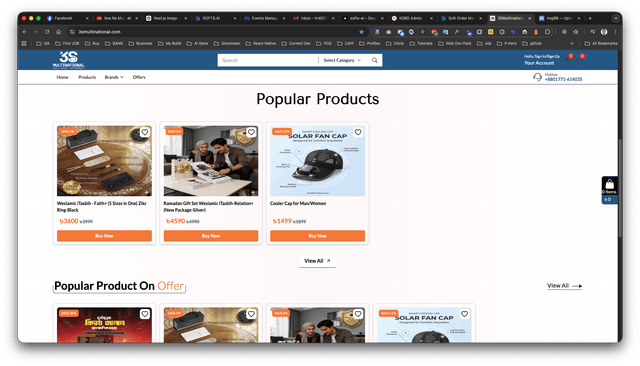This screenshot has width=640, height=366.
Task: Call the hotline number +8801771-654035
Action: tap(563, 79)
